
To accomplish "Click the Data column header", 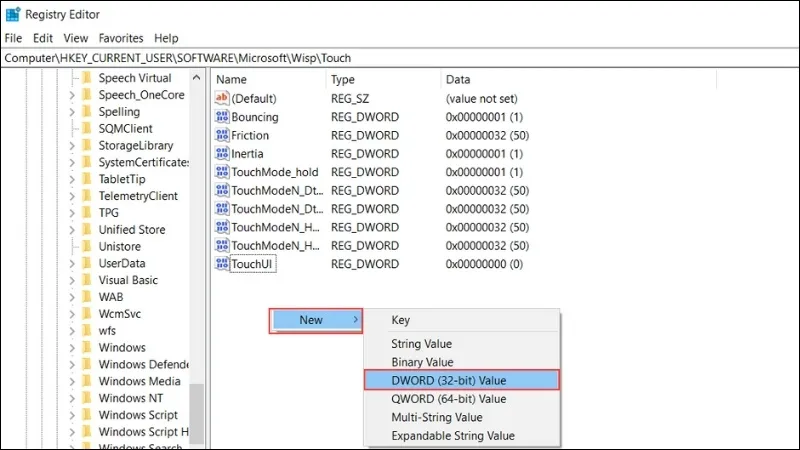I will pyautogui.click(x=458, y=79).
